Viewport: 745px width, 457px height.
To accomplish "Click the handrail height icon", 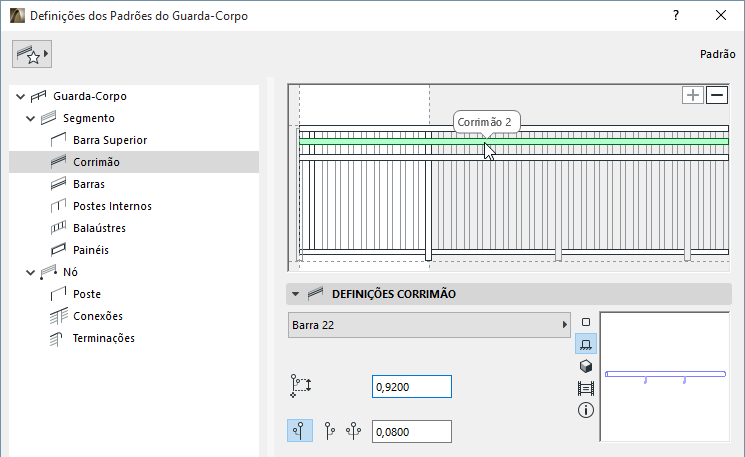I will pyautogui.click(x=301, y=386).
